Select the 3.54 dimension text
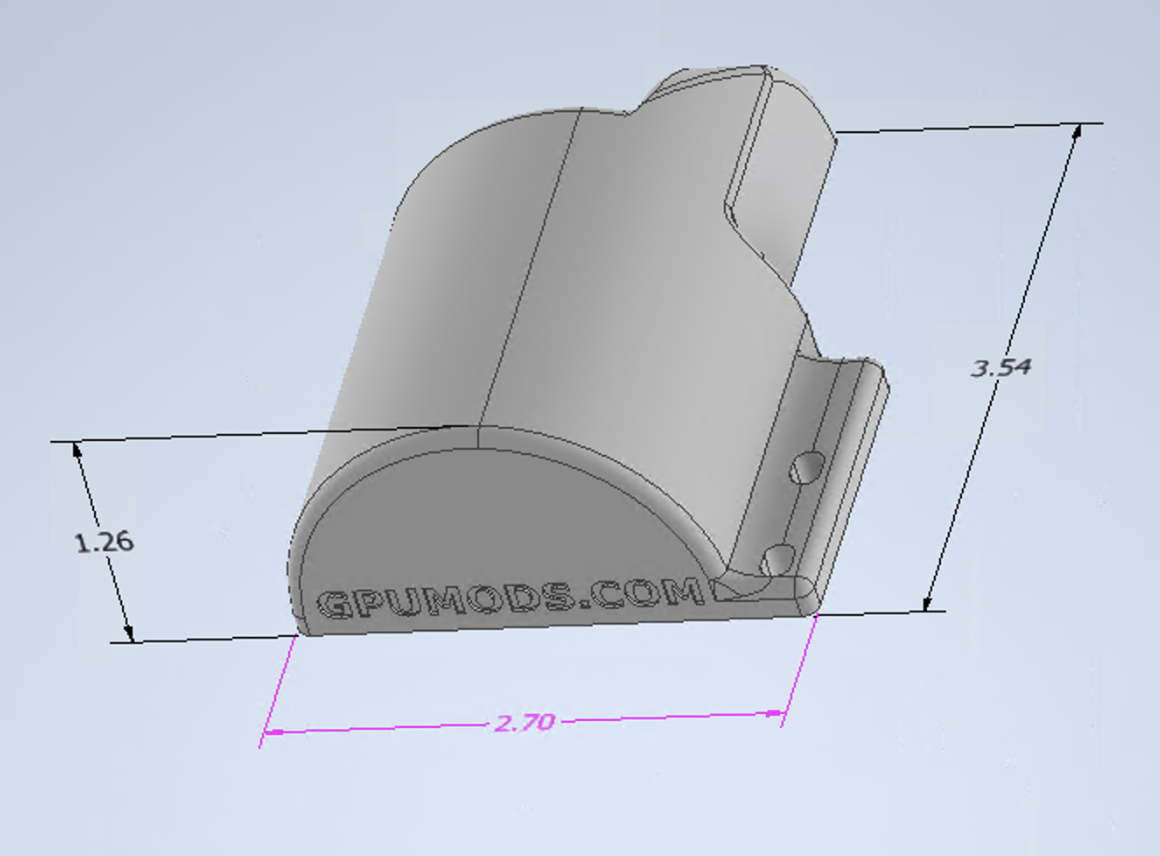Image resolution: width=1160 pixels, height=856 pixels. [x=1001, y=368]
